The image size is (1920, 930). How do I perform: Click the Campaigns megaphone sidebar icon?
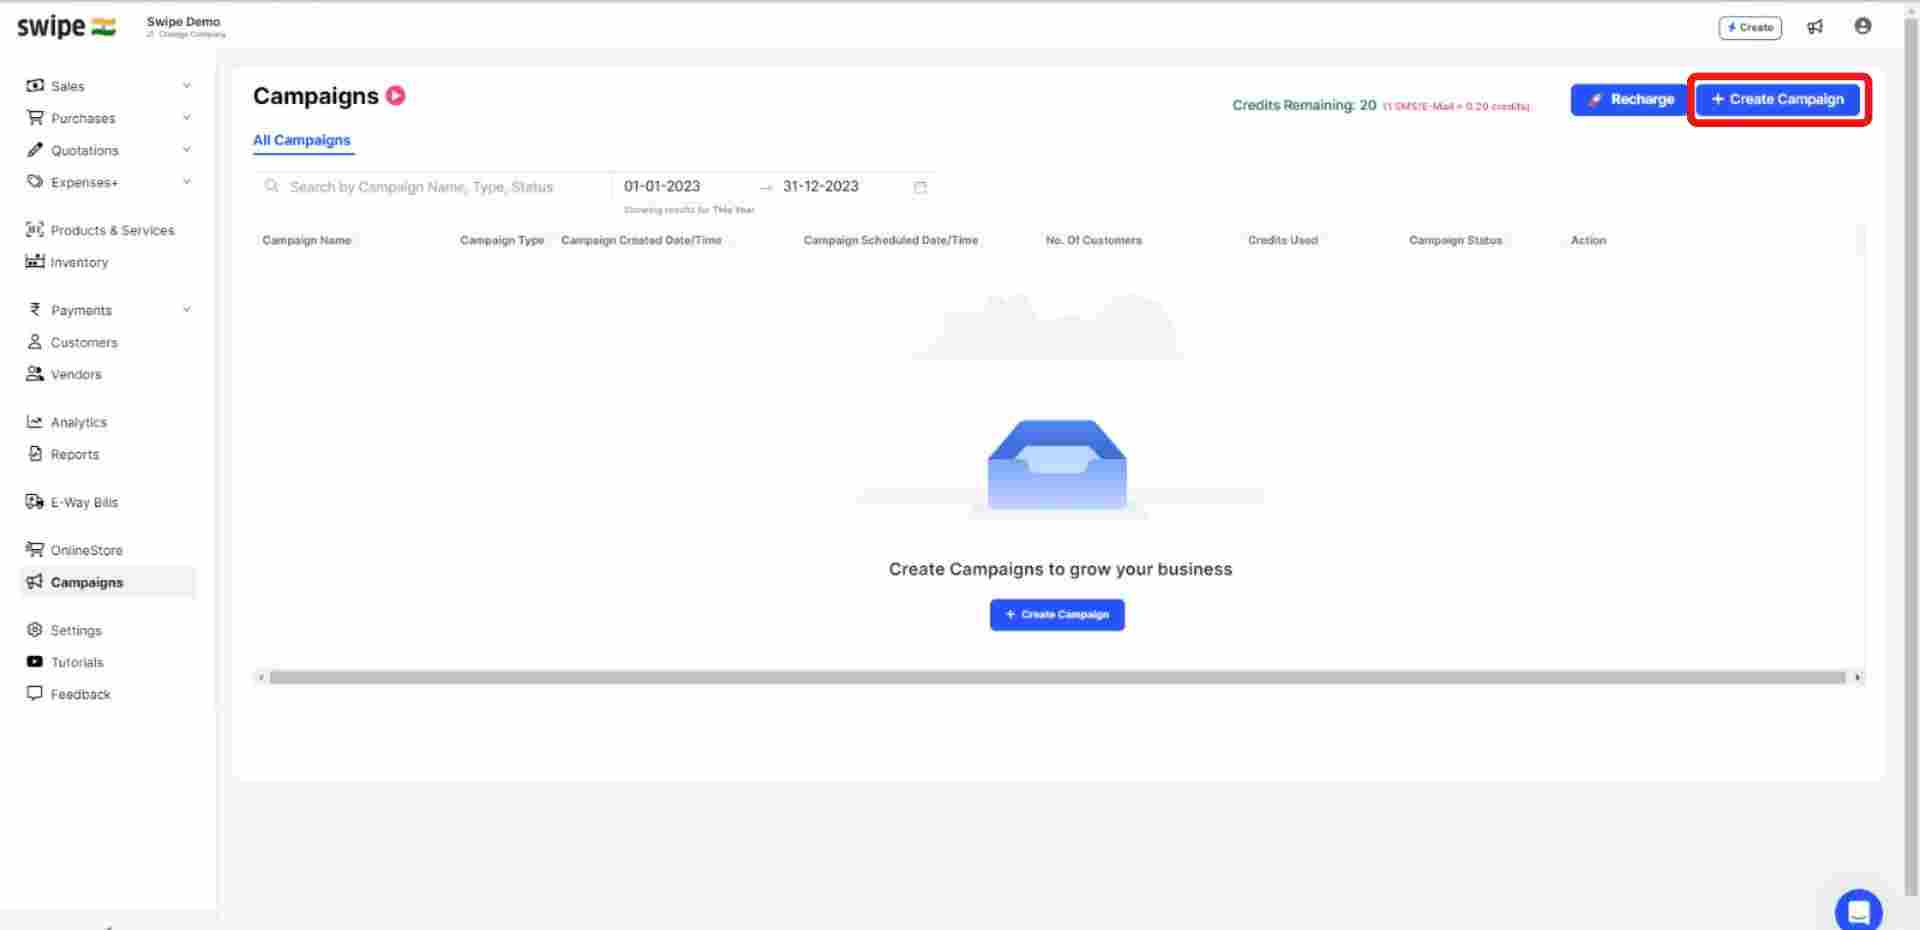[x=35, y=582]
